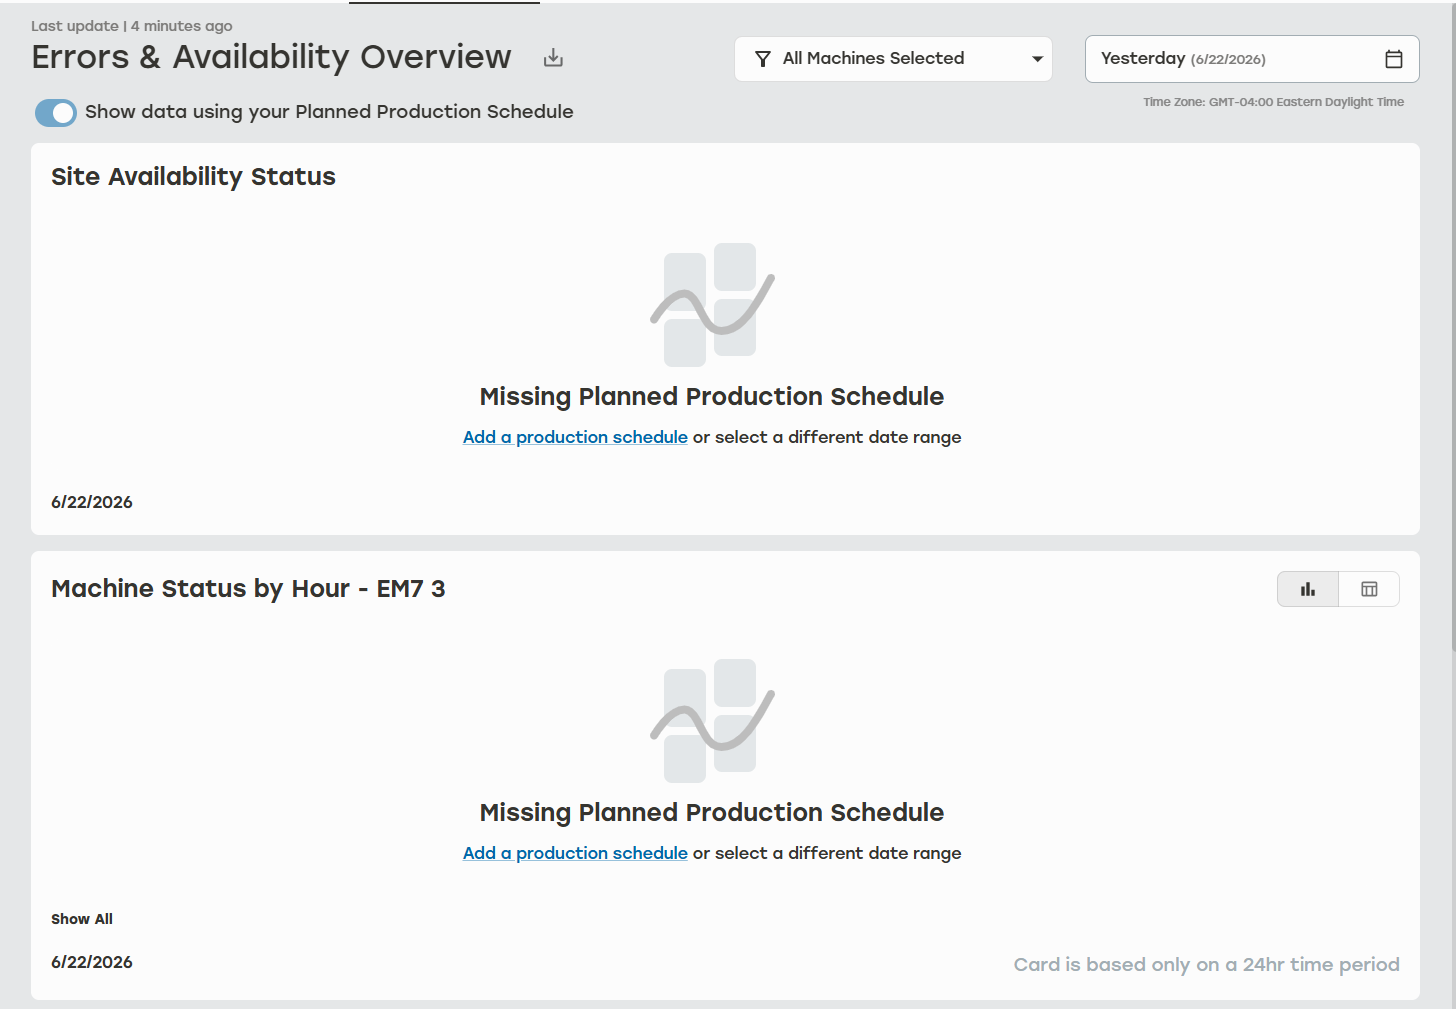The width and height of the screenshot is (1456, 1009).
Task: Switch Machine Status card to table view
Action: coord(1369,589)
